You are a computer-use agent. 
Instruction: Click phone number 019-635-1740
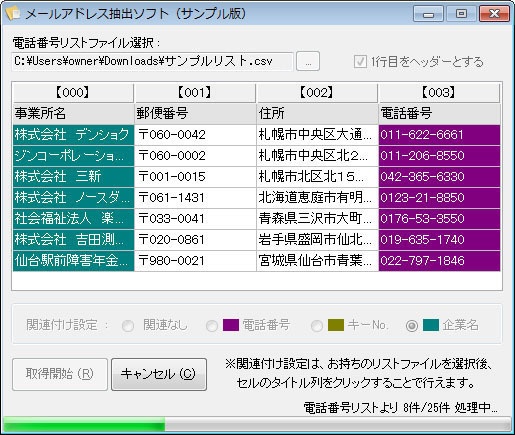(x=439, y=240)
